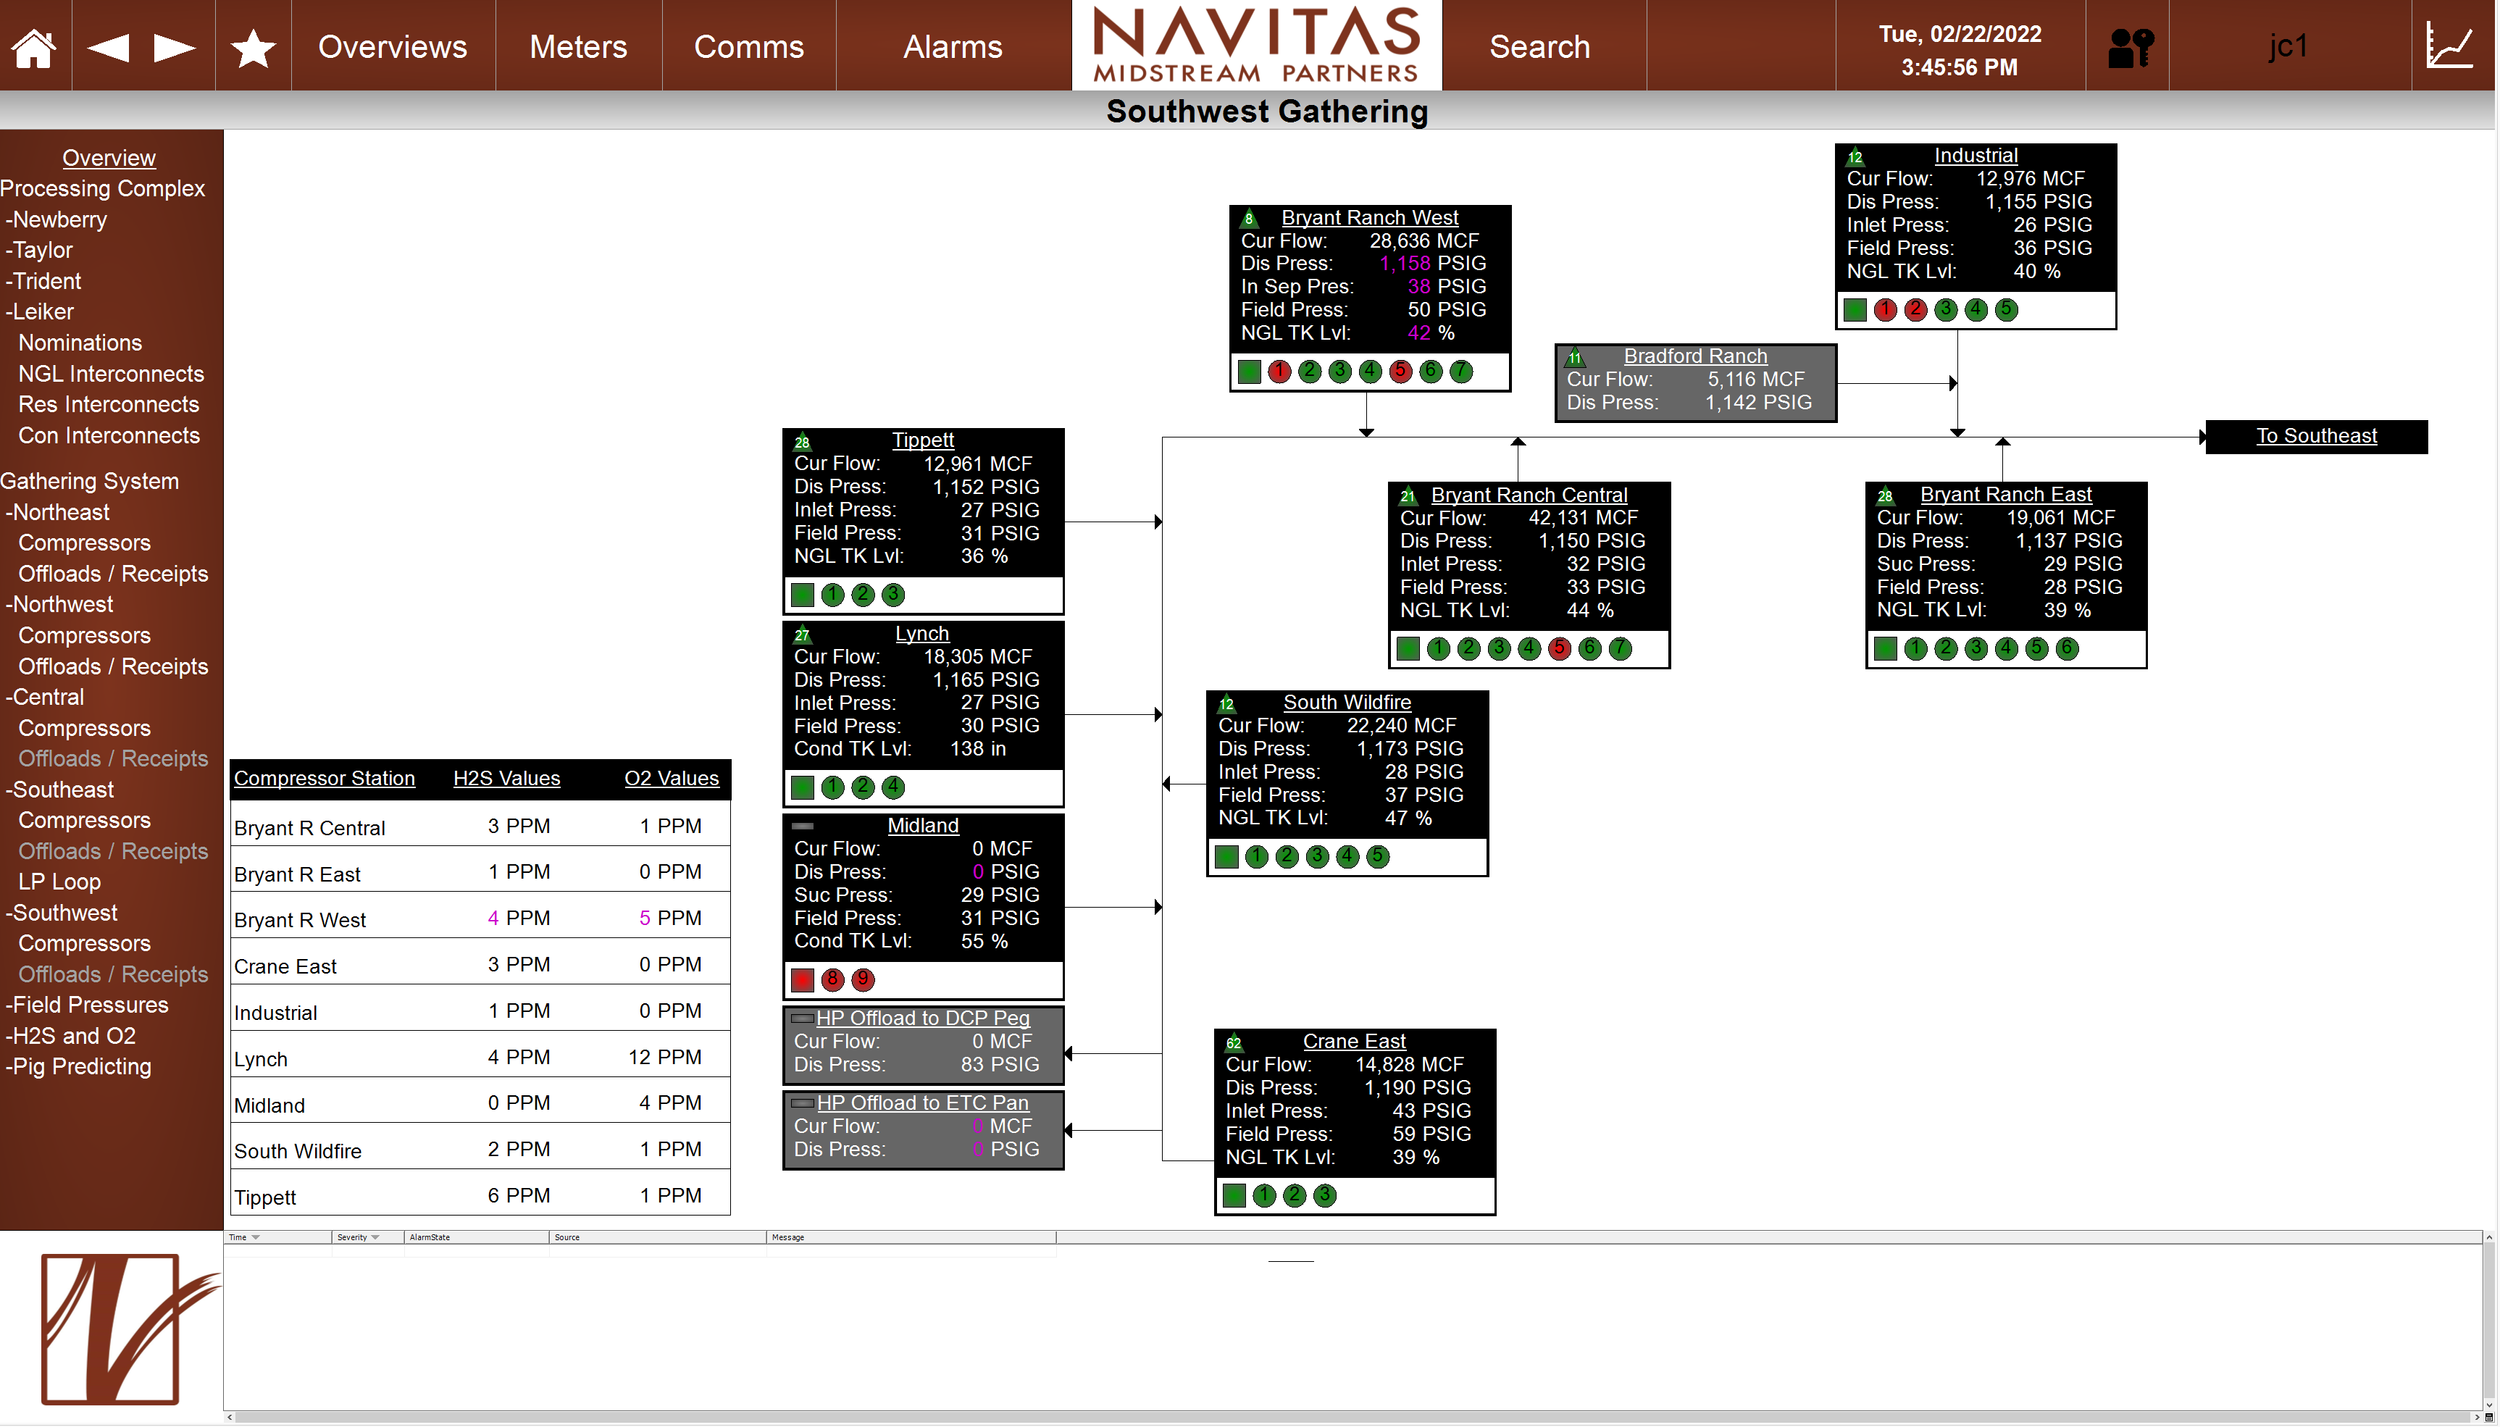Click the back navigation arrow
The width and height of the screenshot is (2500, 1427).
[108, 47]
